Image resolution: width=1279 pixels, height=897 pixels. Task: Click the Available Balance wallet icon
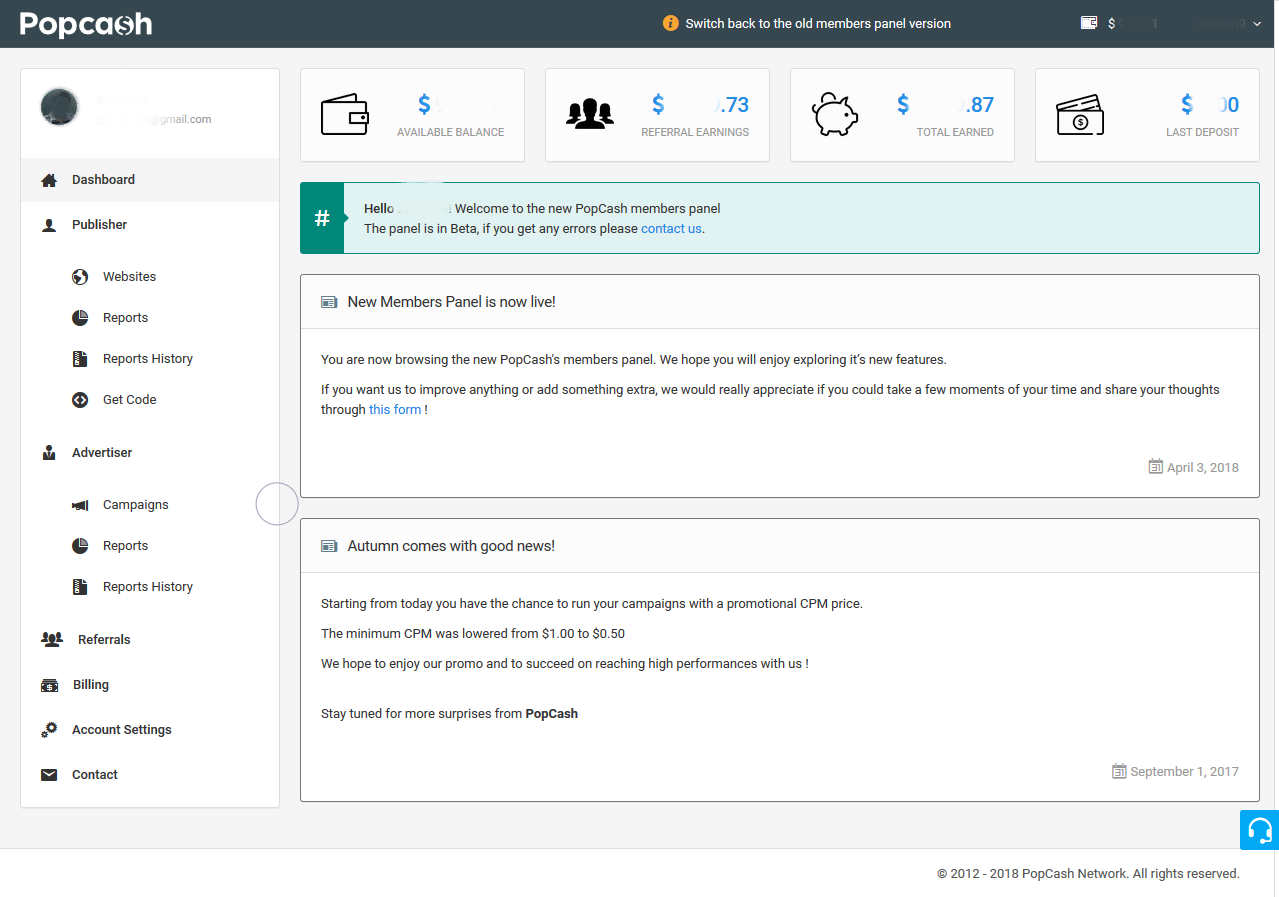(345, 114)
